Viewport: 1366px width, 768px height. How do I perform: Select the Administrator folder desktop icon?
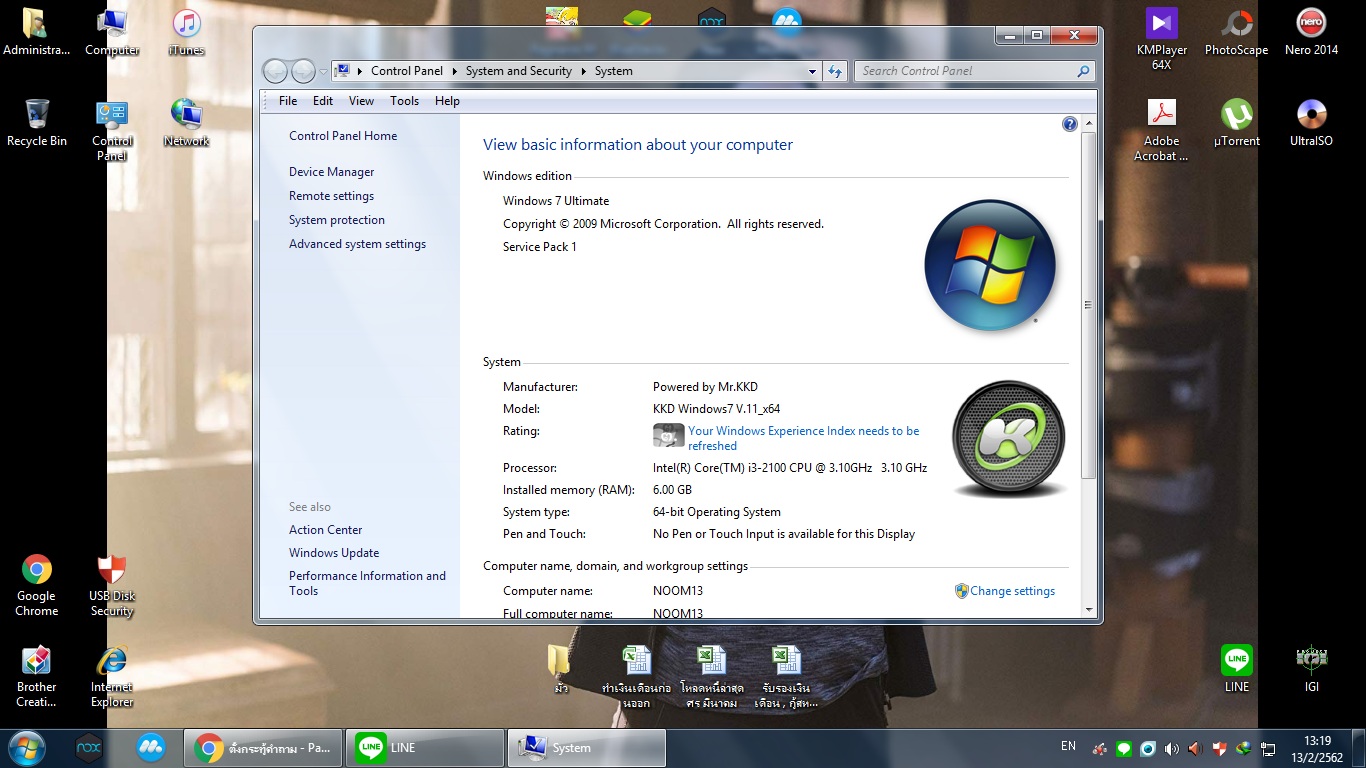point(37,32)
